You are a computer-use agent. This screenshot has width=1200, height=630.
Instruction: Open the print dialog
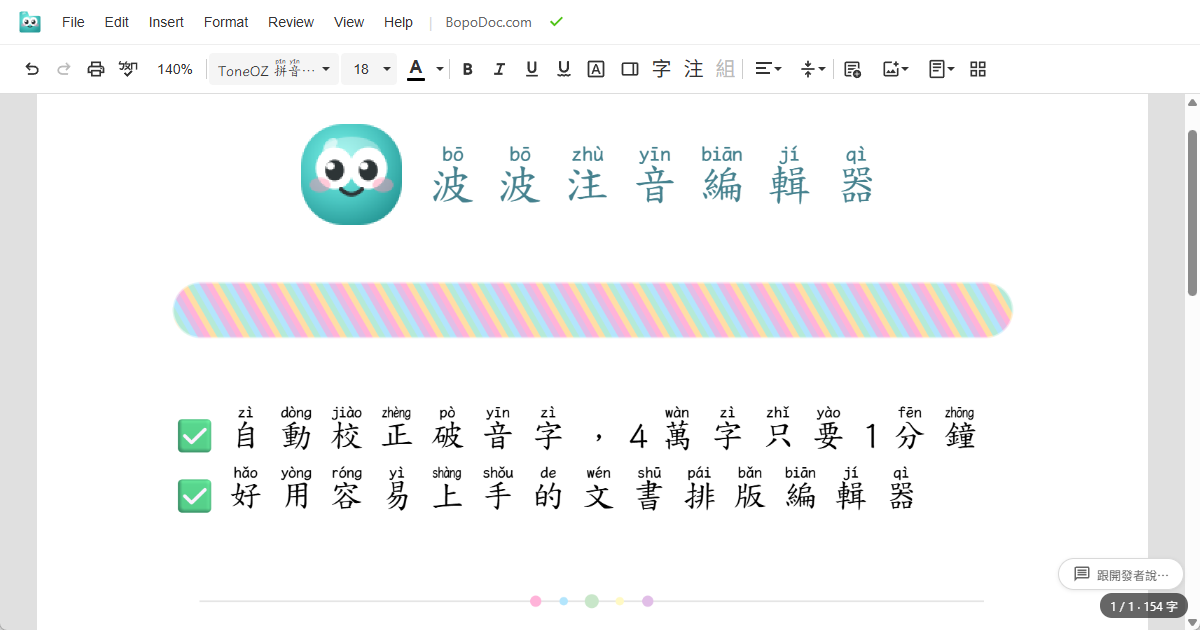click(95, 69)
